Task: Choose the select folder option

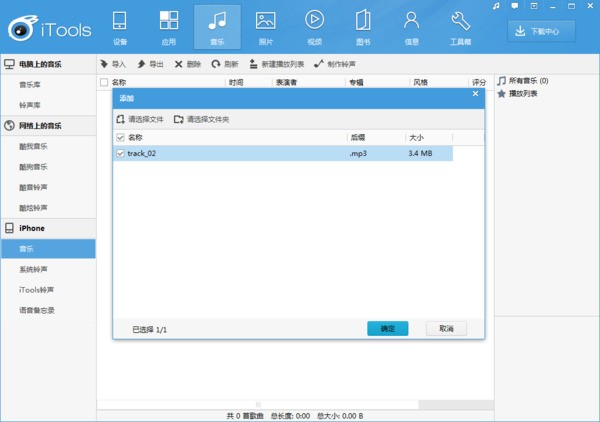Action: [201, 119]
